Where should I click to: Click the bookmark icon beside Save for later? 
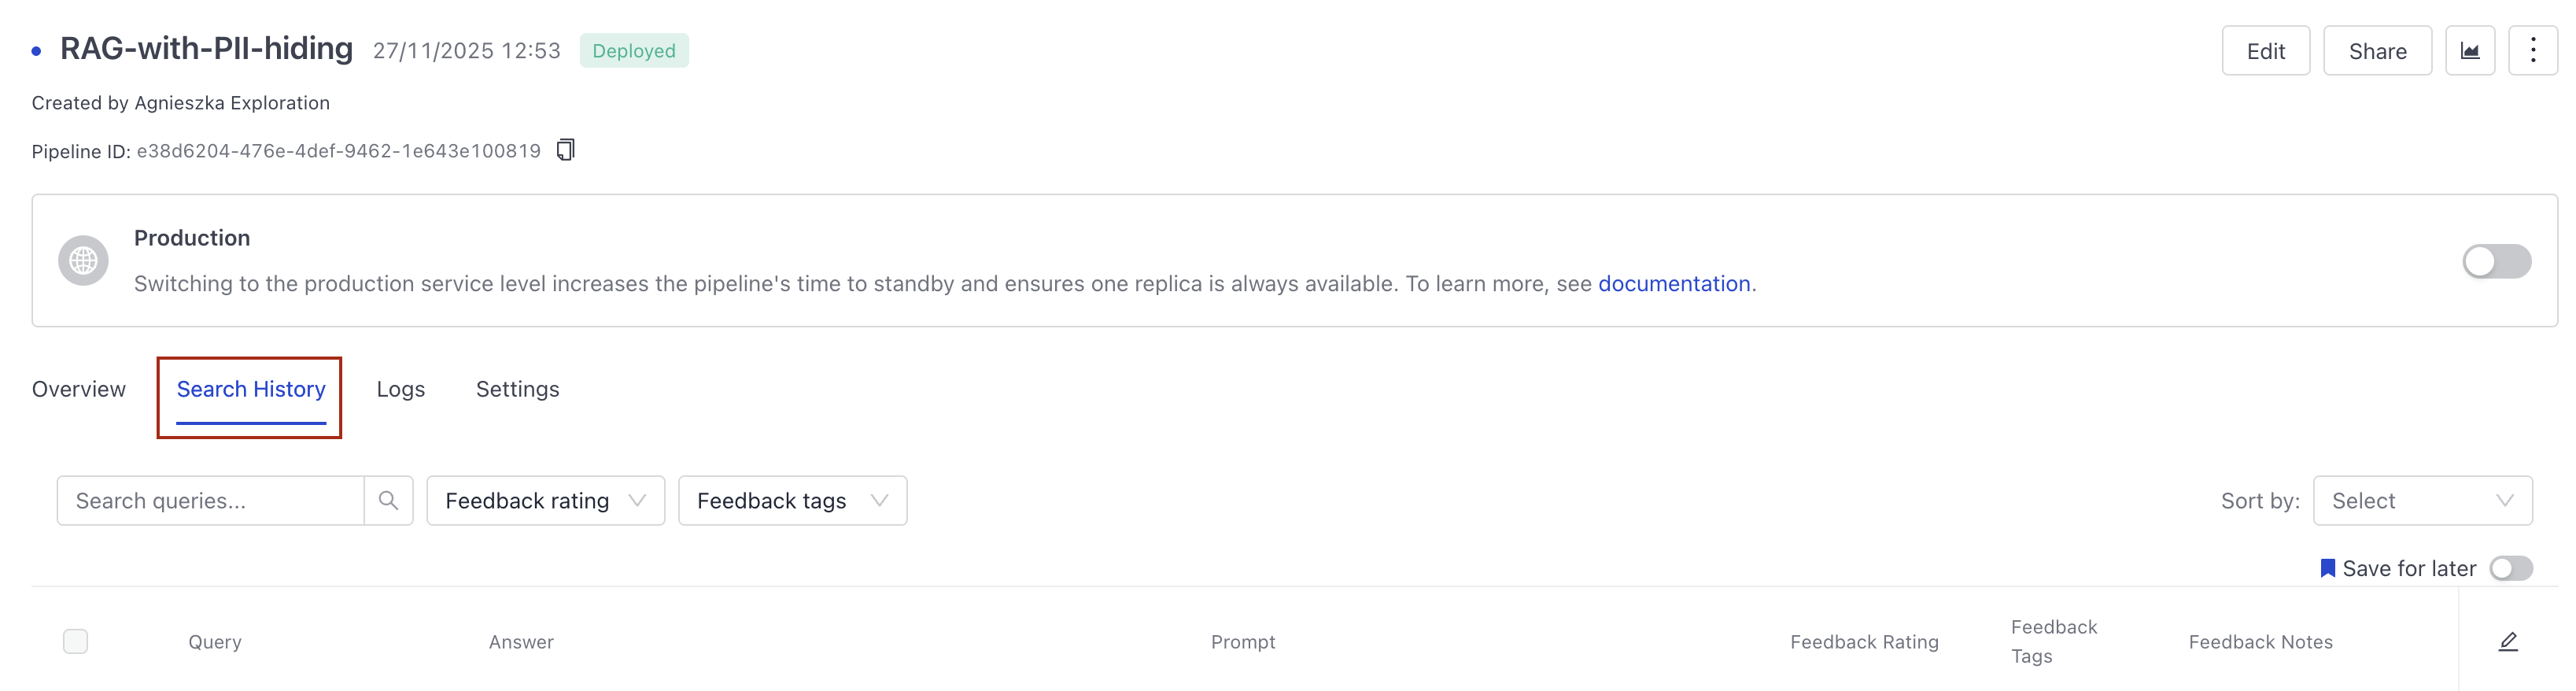coord(2328,567)
